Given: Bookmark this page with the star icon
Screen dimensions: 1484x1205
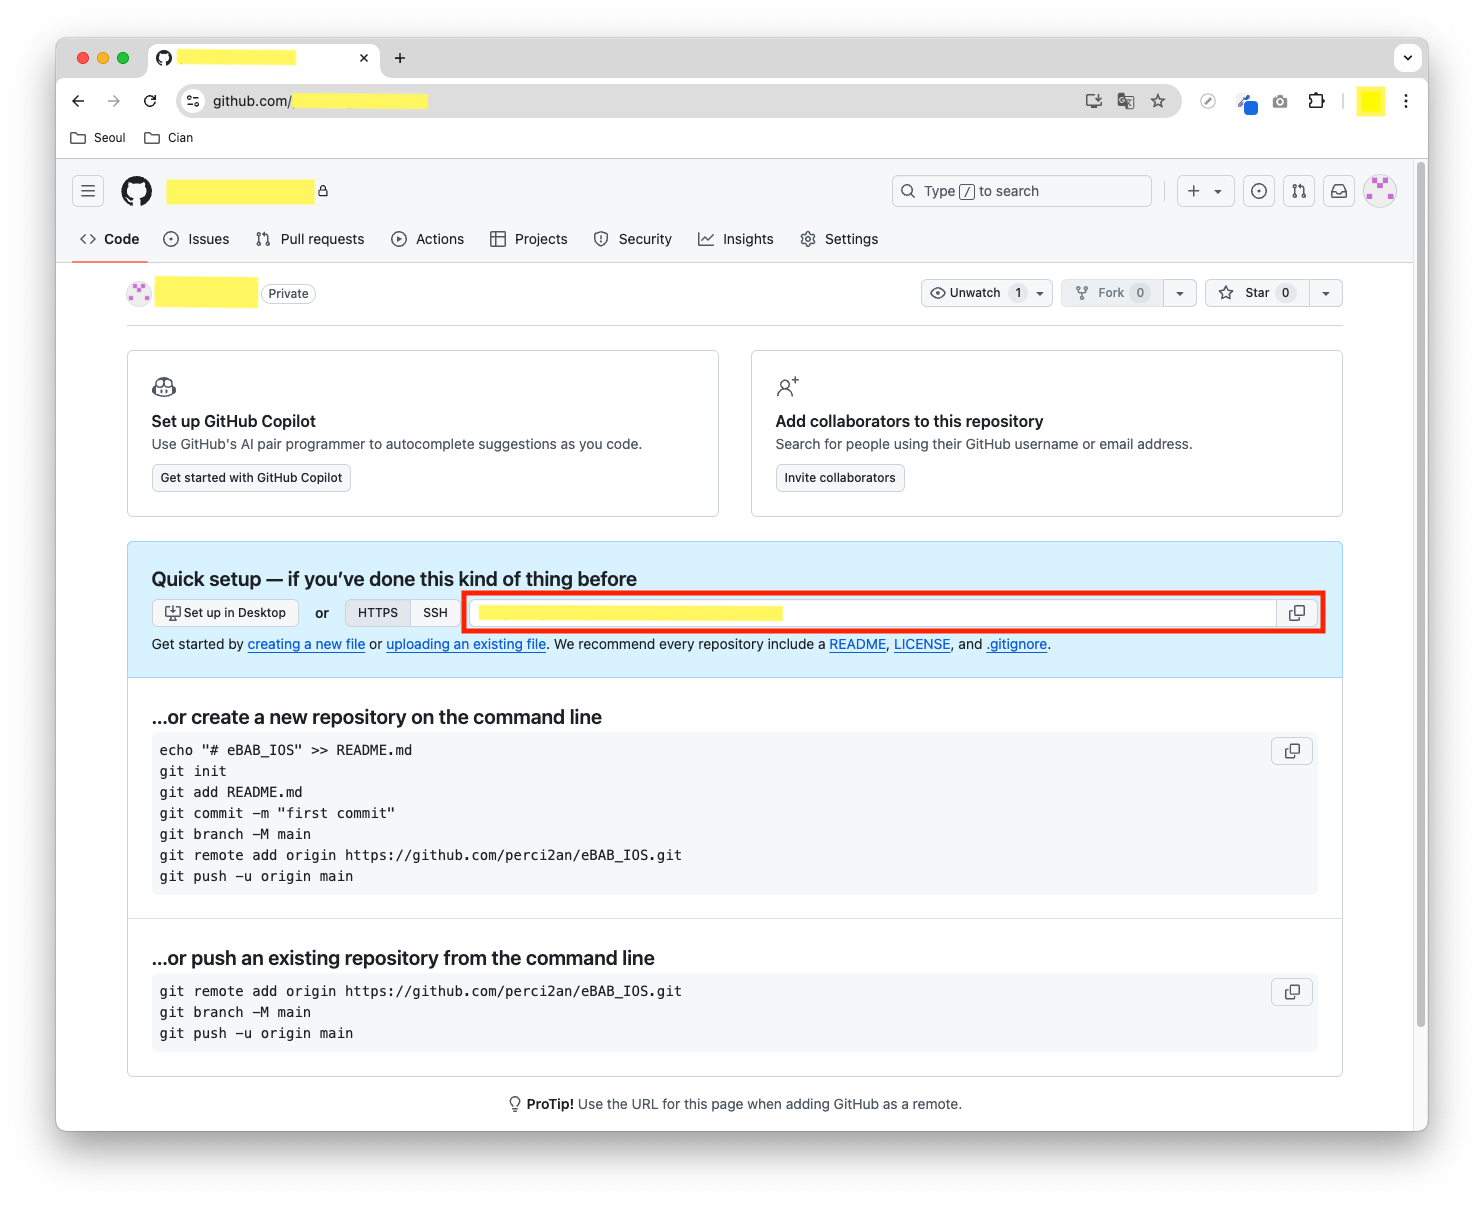Looking at the screenshot, I should (1158, 101).
